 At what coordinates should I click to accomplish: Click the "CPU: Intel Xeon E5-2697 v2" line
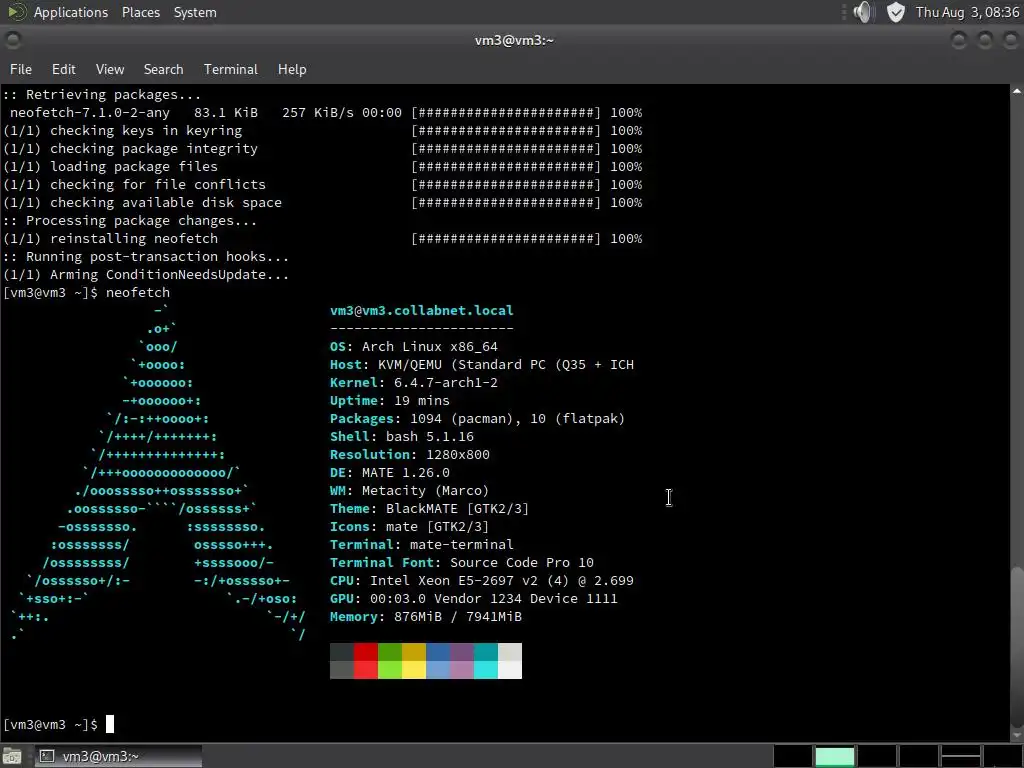[x=482, y=581]
